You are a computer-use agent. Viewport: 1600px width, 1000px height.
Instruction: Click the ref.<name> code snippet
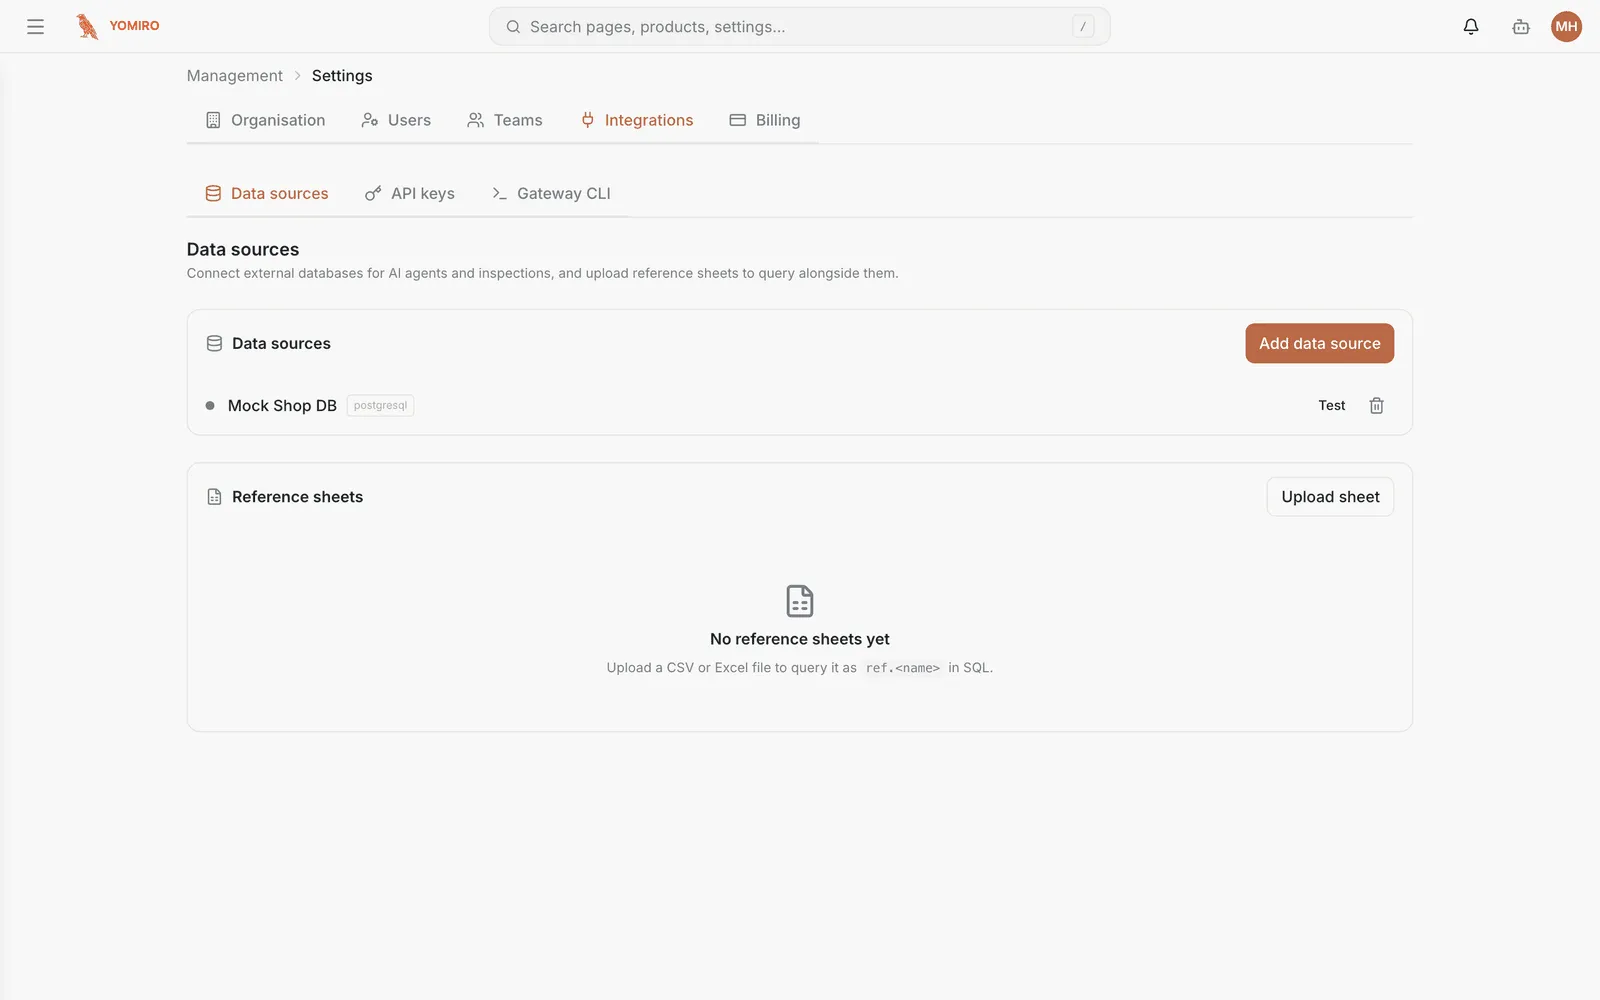(x=903, y=668)
